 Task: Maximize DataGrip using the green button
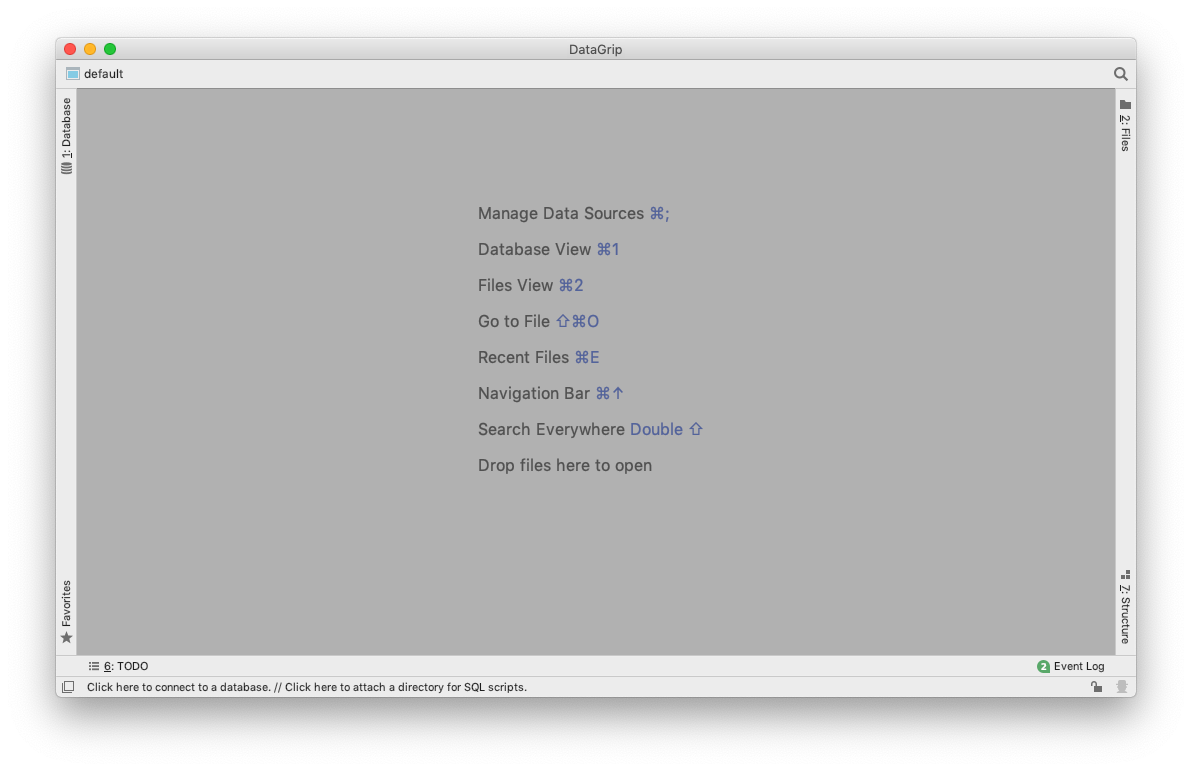[x=110, y=49]
